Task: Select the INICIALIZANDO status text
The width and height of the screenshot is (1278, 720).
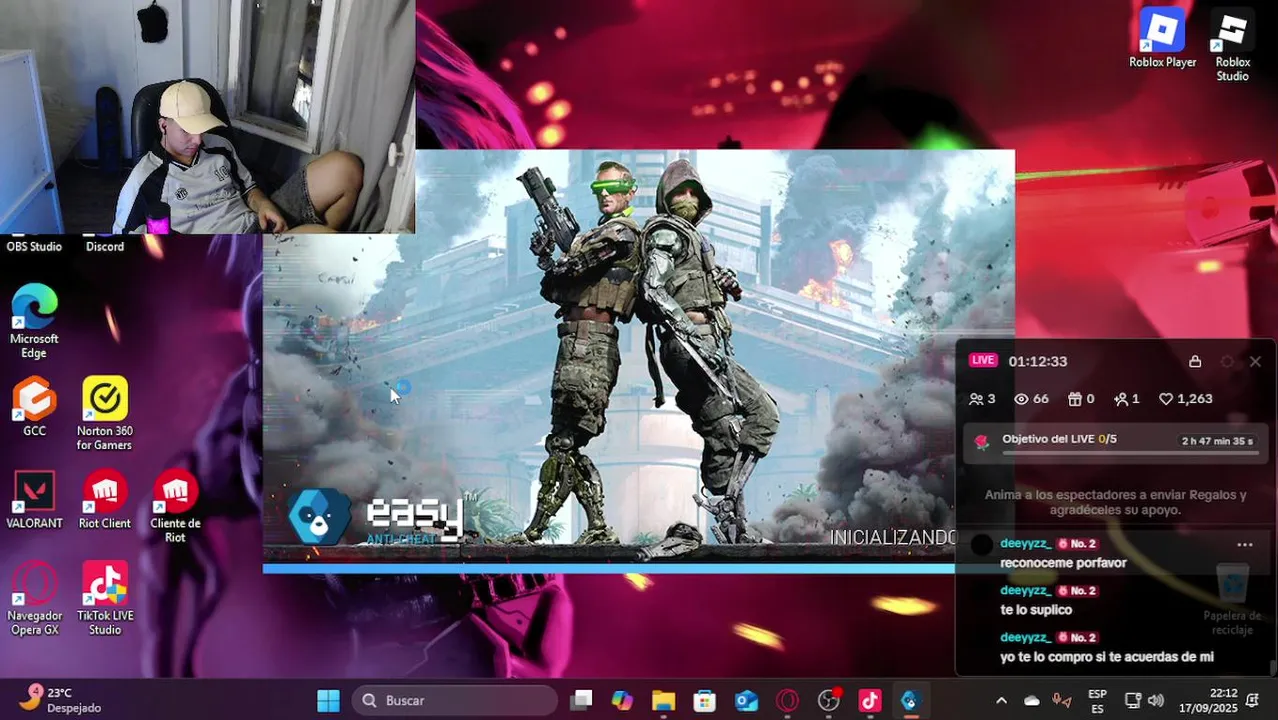Action: pos(892,538)
